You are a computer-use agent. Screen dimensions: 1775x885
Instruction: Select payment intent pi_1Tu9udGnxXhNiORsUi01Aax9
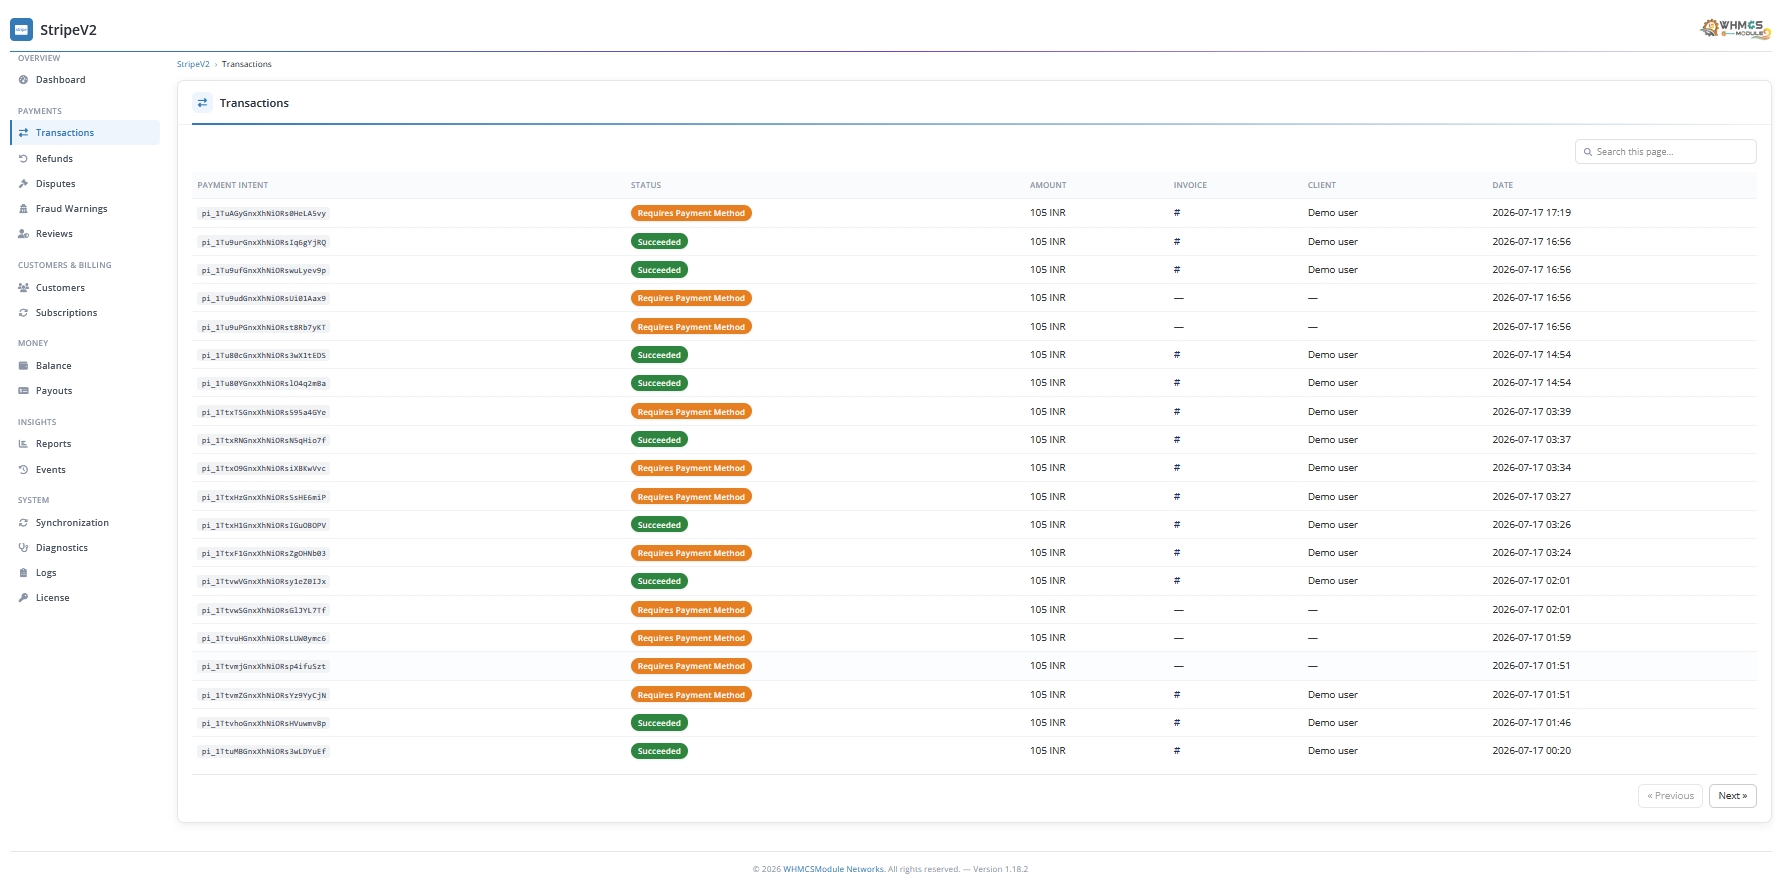264,299
